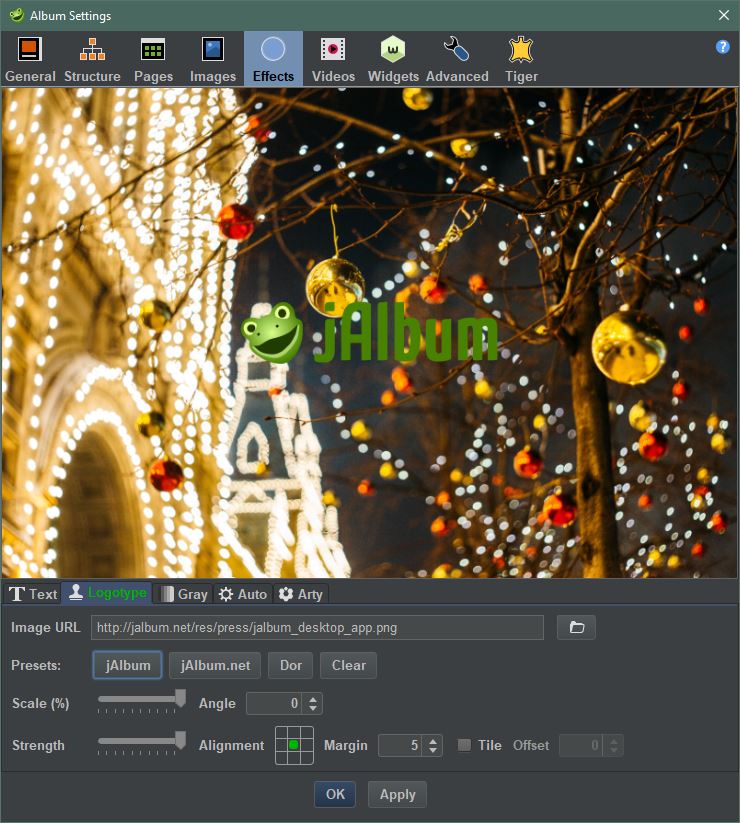Click the Margin value field

pos(399,745)
